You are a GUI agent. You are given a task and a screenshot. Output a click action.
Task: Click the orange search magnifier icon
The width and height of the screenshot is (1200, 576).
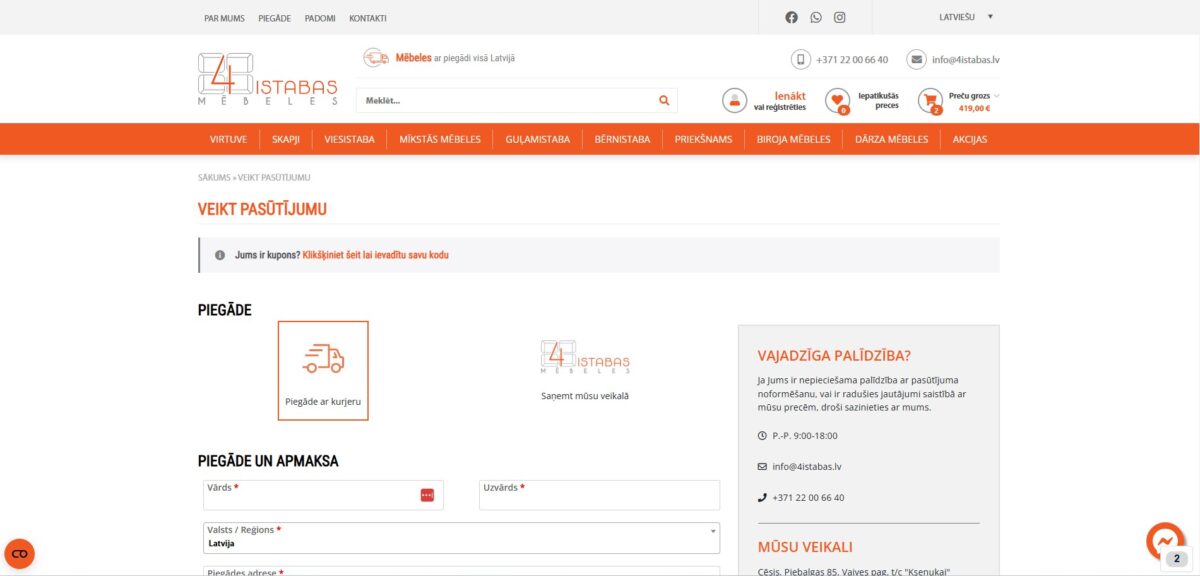pyautogui.click(x=663, y=100)
